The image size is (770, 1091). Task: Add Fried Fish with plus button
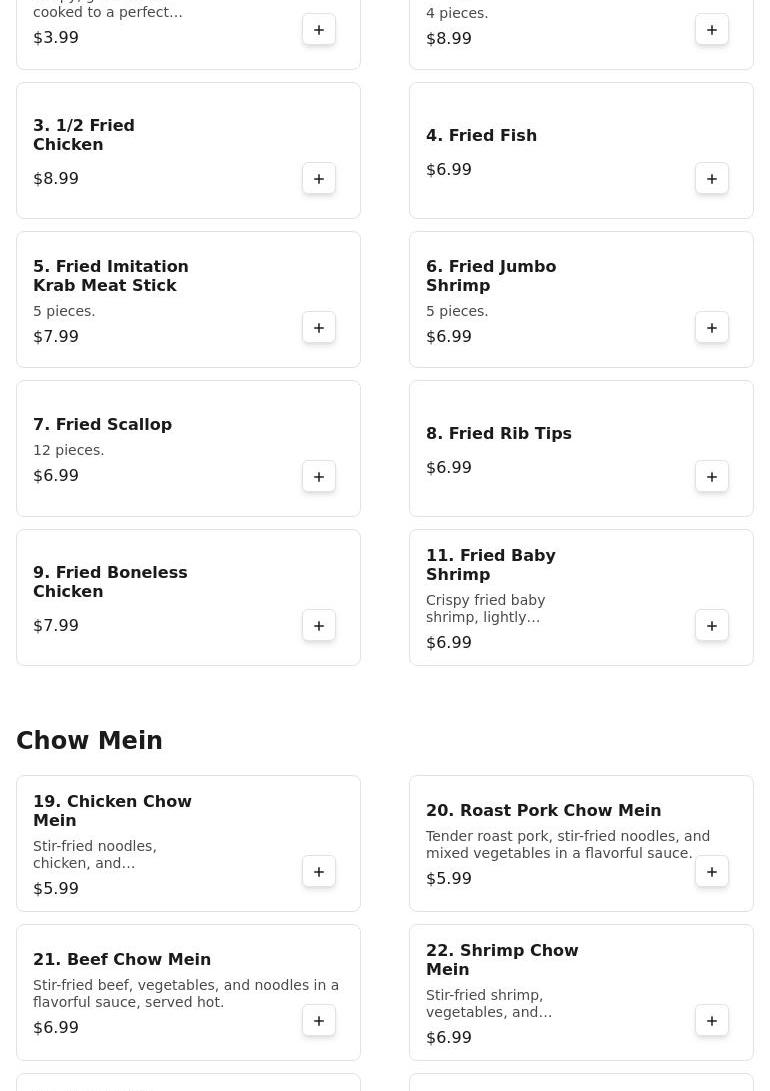(x=712, y=179)
